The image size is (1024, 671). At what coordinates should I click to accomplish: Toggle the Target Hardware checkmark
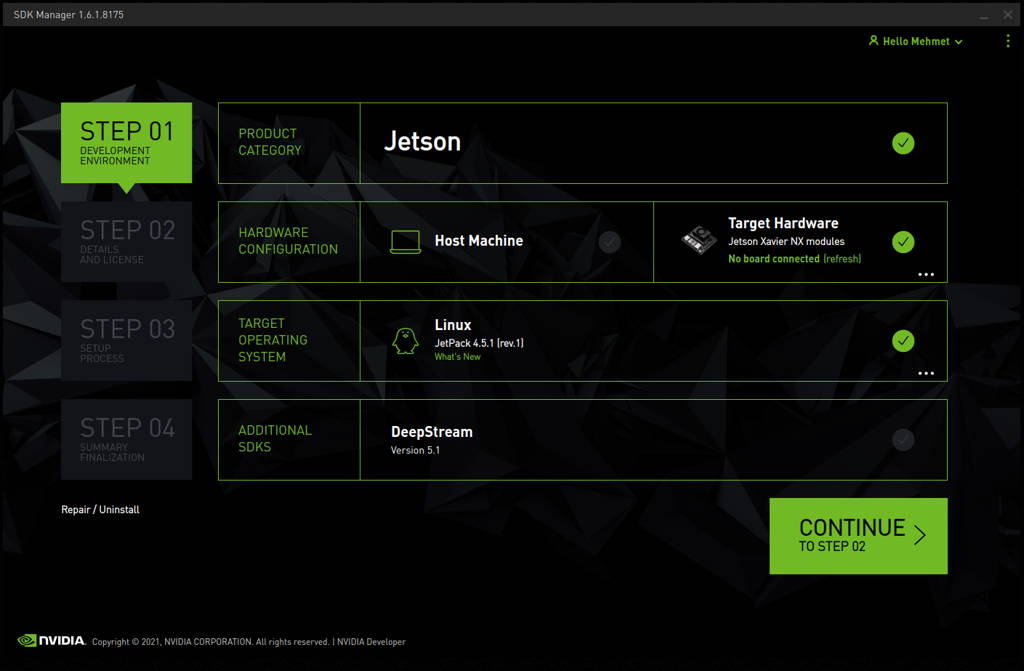[x=903, y=242]
